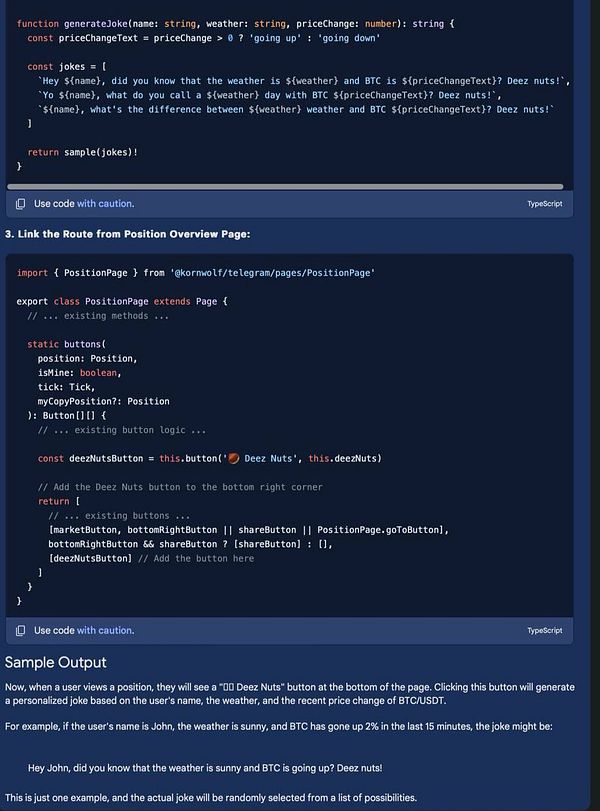Click the 'return sample(jokes)!' code line
Viewport: 600px width, 811px height.
pyautogui.click(x=83, y=152)
